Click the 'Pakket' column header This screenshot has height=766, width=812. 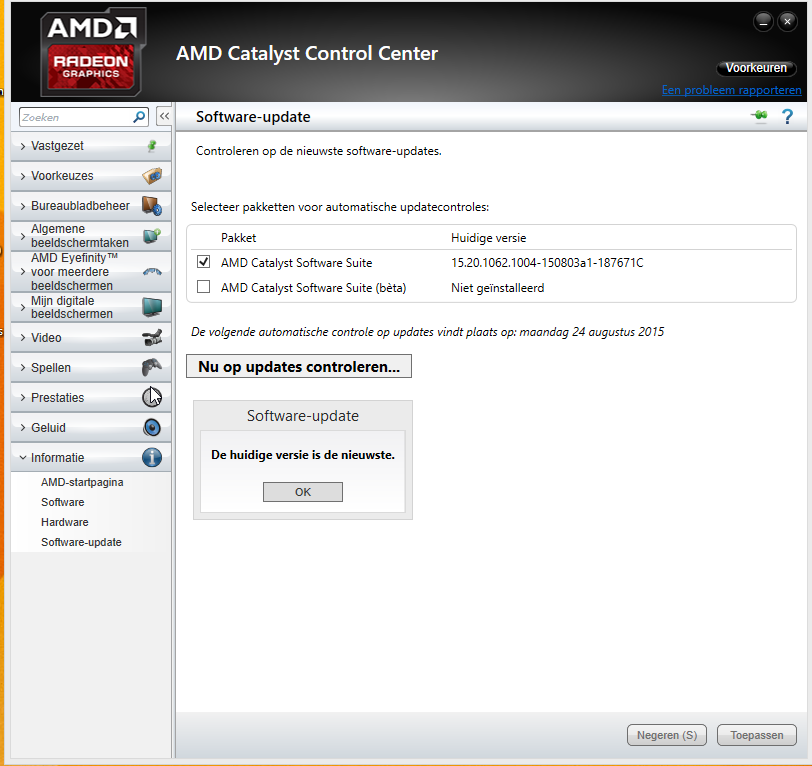[238, 238]
